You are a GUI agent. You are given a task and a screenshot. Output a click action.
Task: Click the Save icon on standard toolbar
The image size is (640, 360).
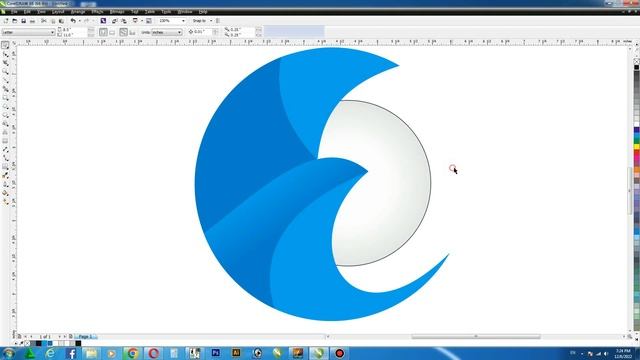pyautogui.click(x=24, y=21)
